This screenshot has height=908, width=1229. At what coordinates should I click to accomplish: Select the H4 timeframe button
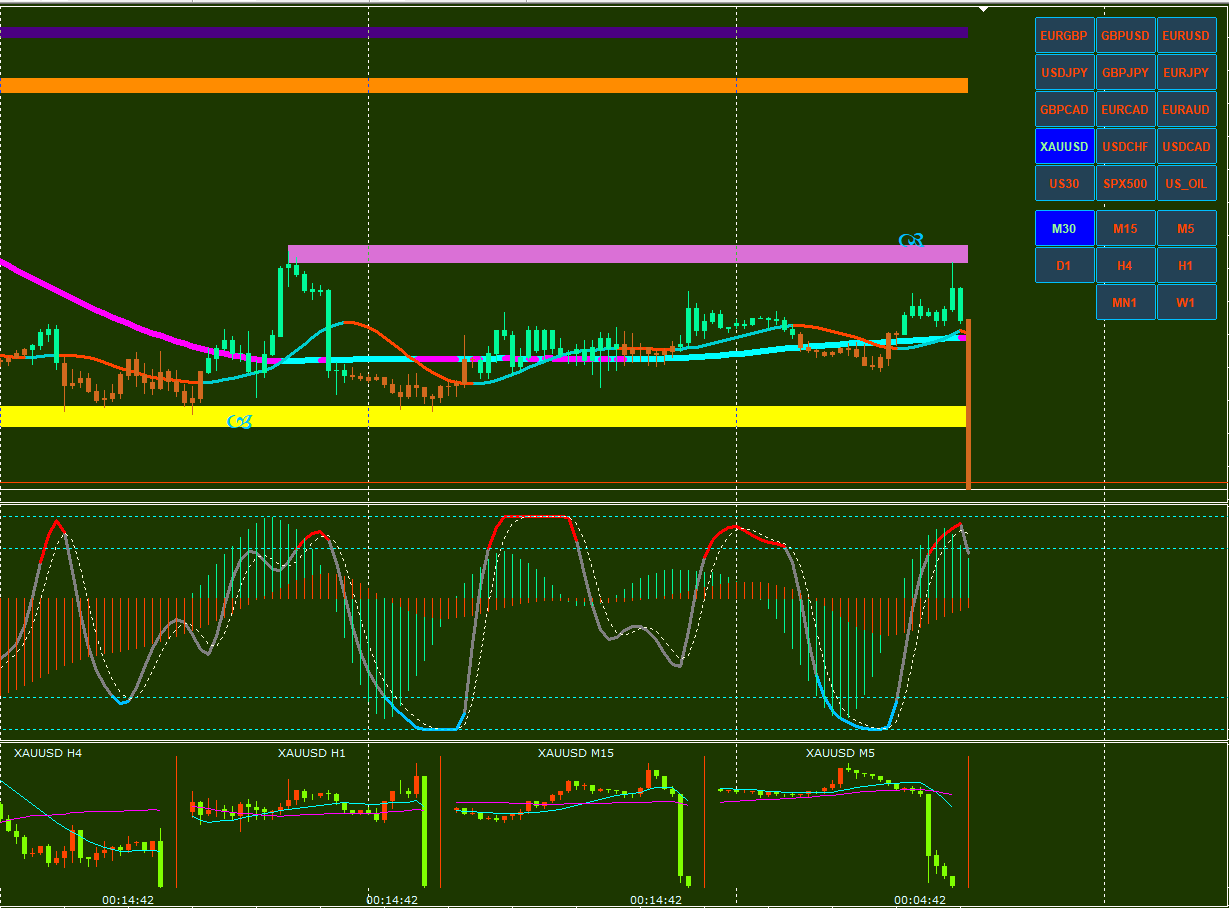1126,265
